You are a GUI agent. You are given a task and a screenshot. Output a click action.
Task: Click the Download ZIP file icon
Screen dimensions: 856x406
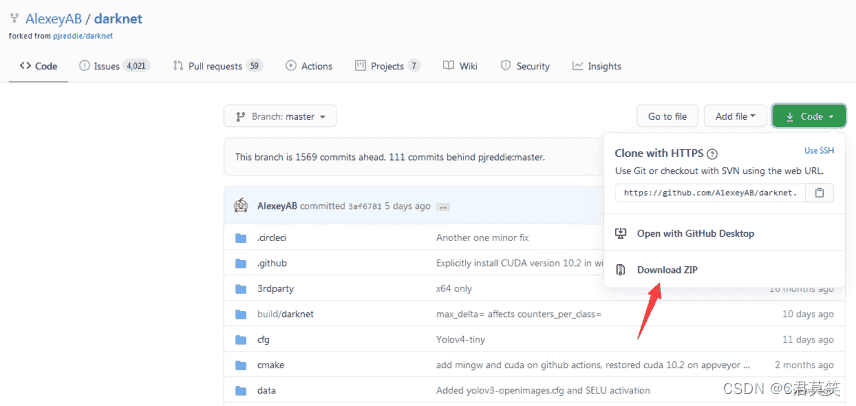(620, 270)
